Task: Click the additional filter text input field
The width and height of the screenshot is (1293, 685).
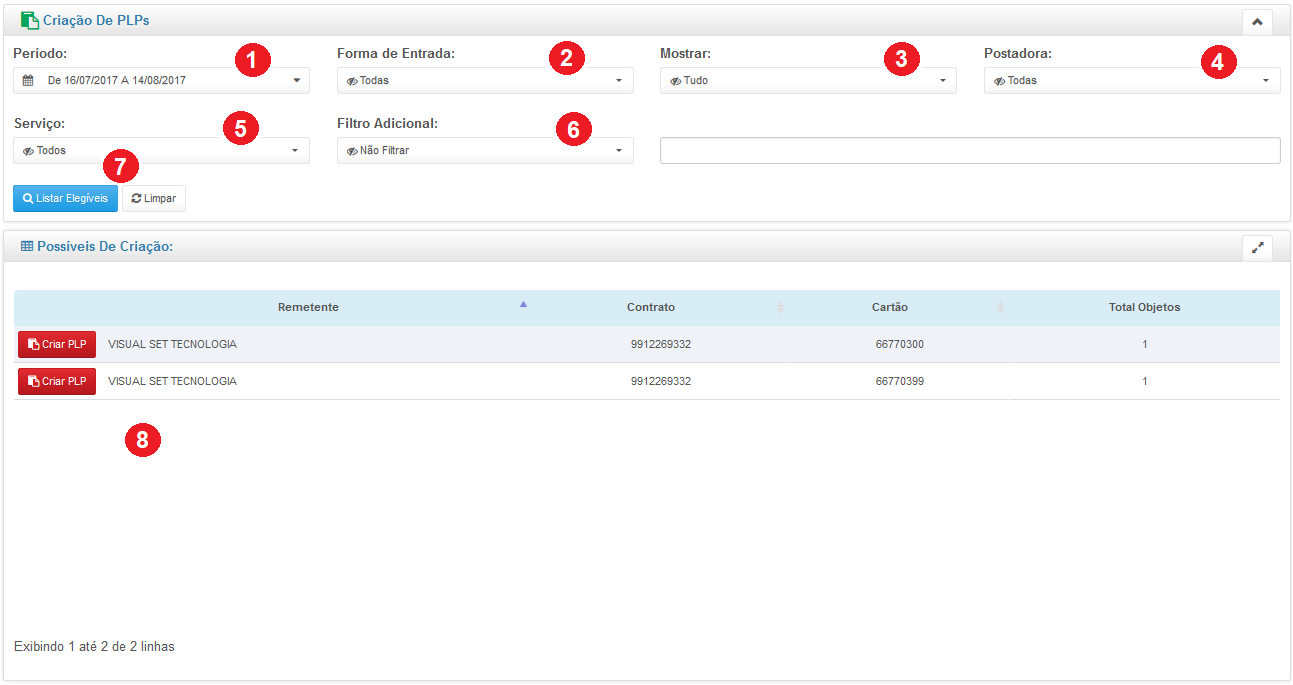Action: tap(970, 151)
